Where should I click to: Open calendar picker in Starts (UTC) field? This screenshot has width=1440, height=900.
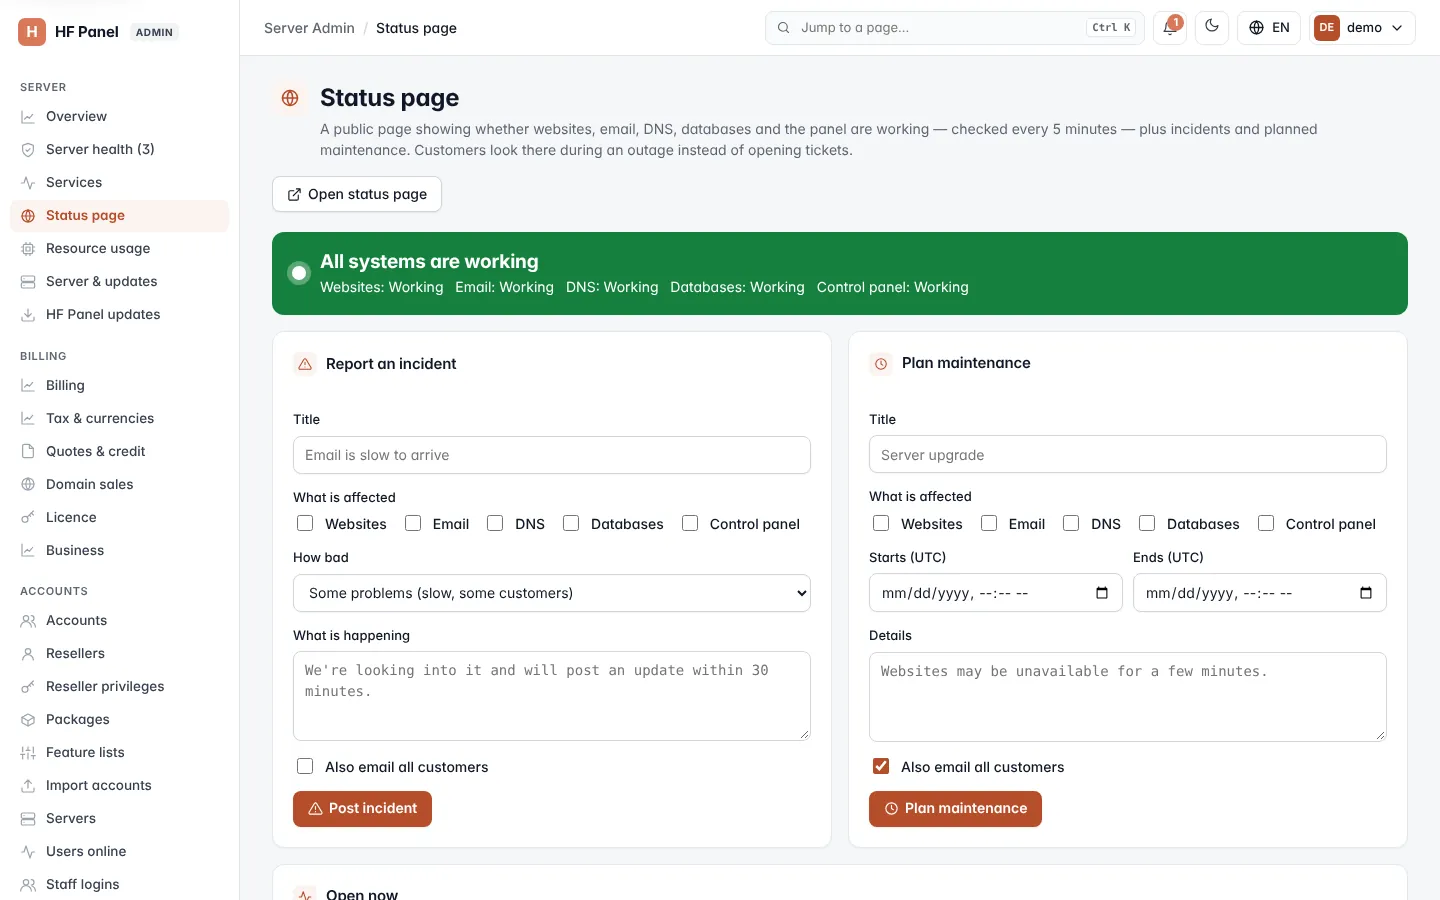[1102, 593]
